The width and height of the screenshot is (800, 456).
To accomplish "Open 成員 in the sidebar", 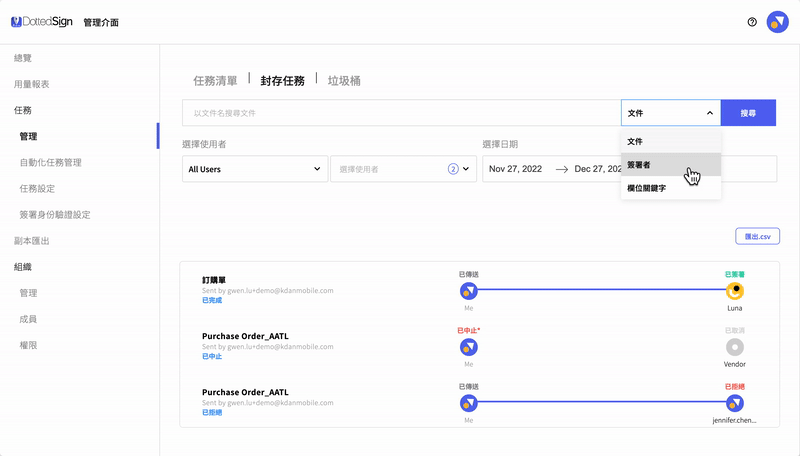I will [x=28, y=319].
